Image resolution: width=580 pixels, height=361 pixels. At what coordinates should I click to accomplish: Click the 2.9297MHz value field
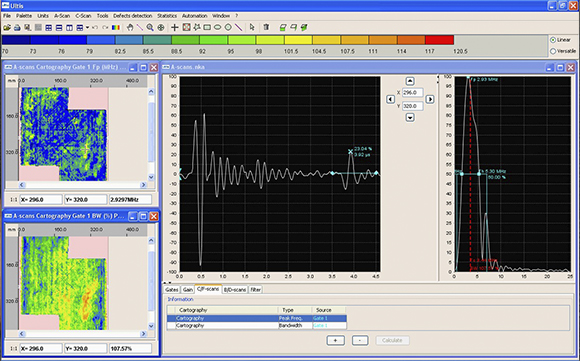[x=130, y=200]
